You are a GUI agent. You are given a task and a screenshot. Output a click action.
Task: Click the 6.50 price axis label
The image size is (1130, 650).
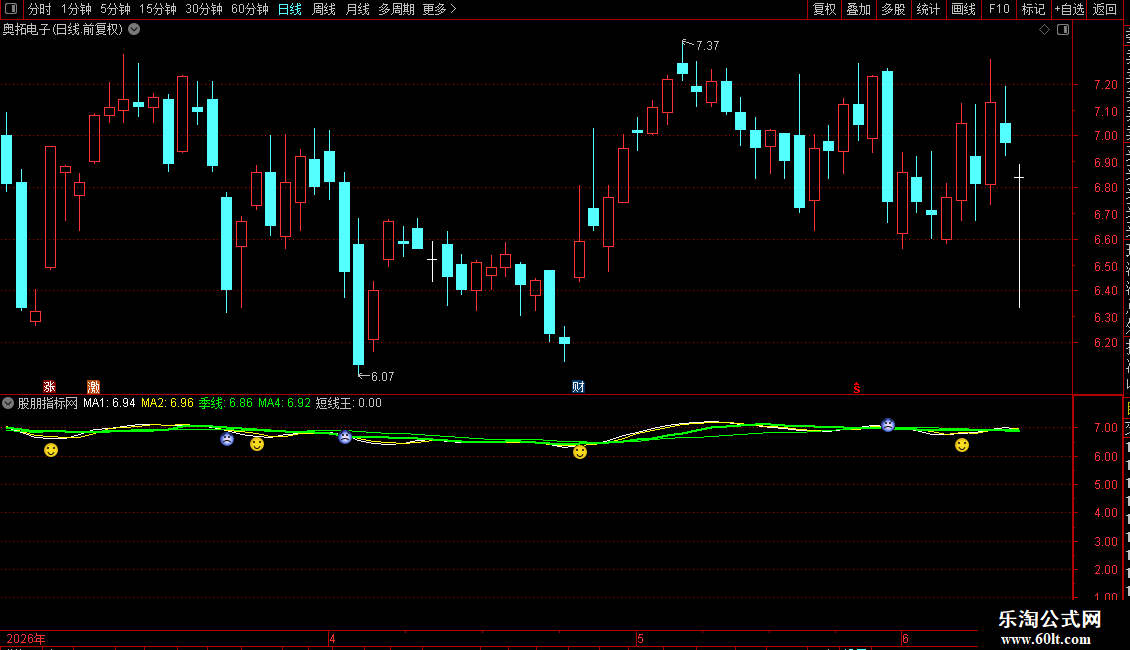[x=1105, y=267]
